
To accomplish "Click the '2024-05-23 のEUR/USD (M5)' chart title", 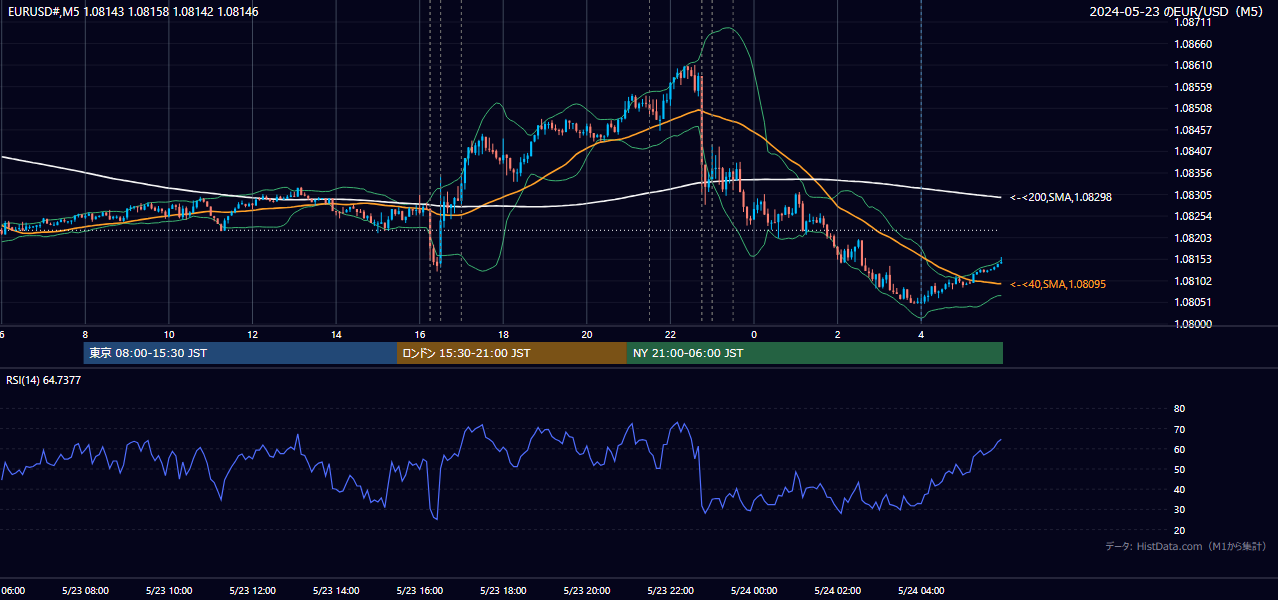I will tap(1178, 11).
